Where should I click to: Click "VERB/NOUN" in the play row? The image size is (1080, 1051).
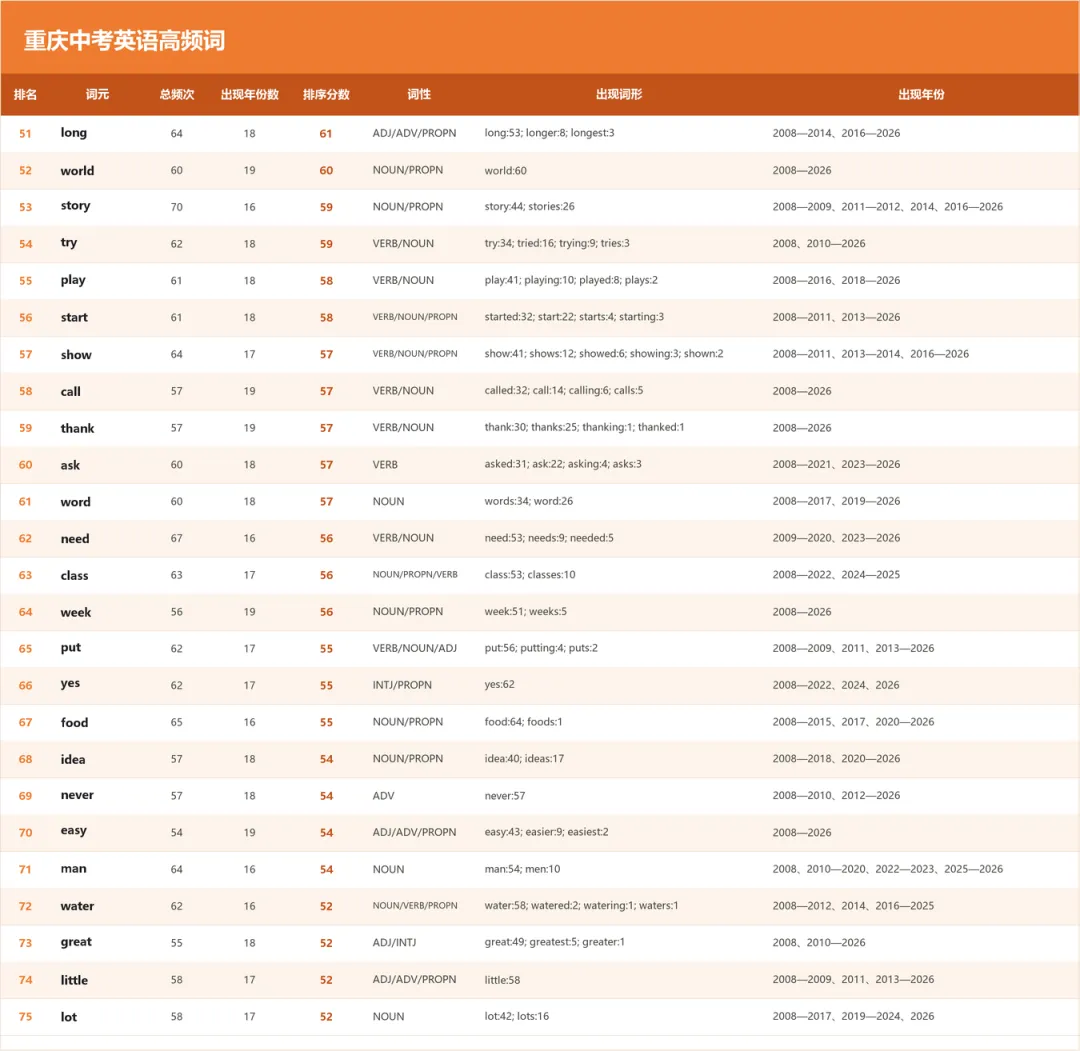(x=404, y=280)
